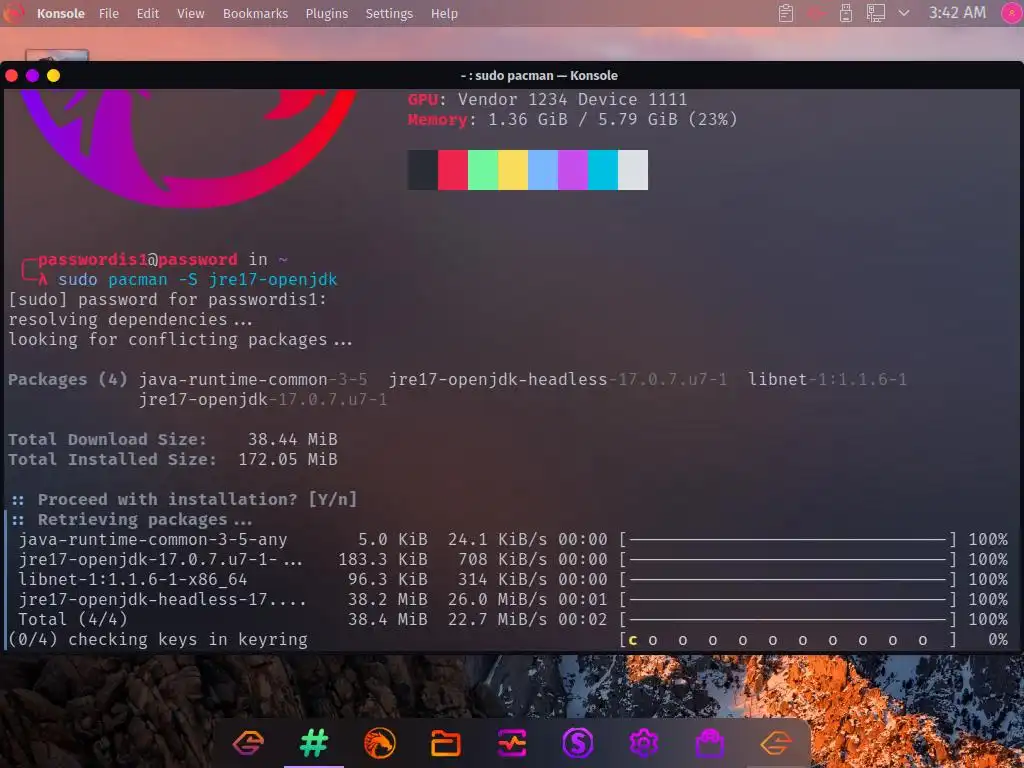This screenshot has width=1024, height=768.
Task: Open the USB removable devices tray icon
Action: click(846, 13)
